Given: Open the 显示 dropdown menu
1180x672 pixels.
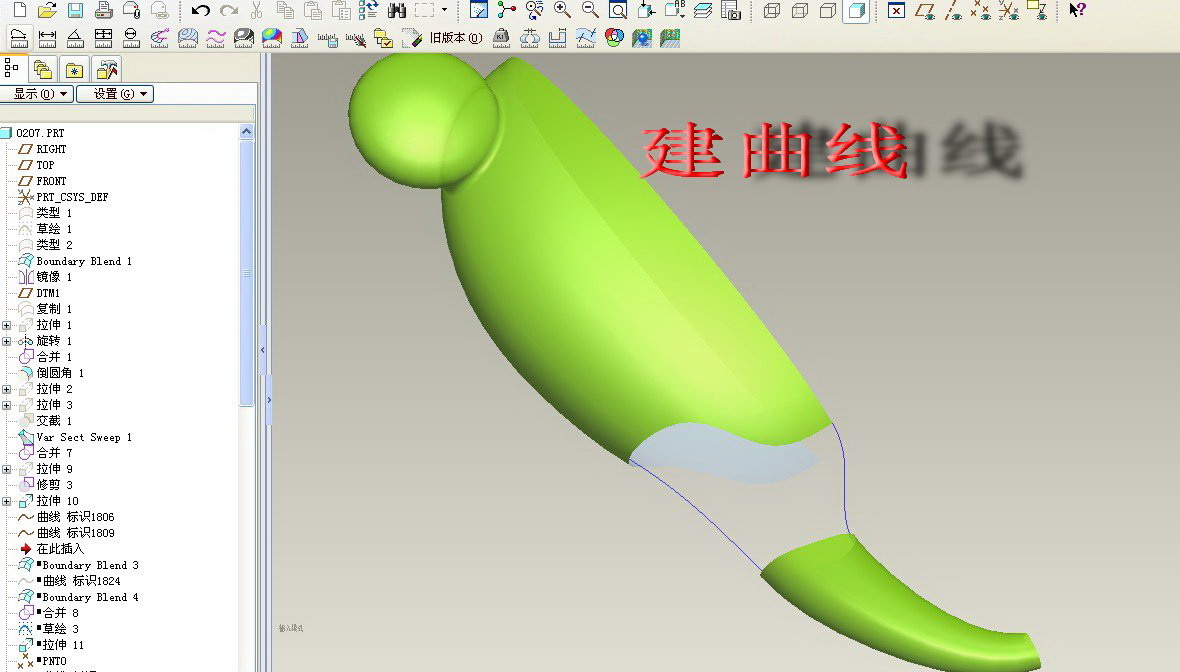Looking at the screenshot, I should click(38, 94).
